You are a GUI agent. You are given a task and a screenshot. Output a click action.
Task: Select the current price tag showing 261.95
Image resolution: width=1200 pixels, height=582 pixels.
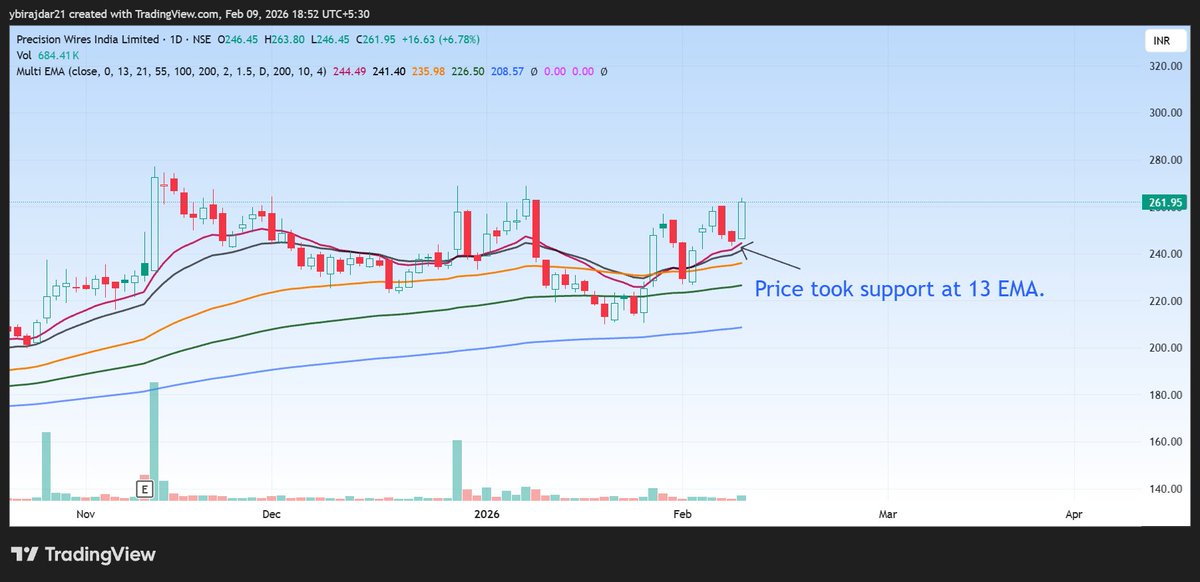point(1163,201)
